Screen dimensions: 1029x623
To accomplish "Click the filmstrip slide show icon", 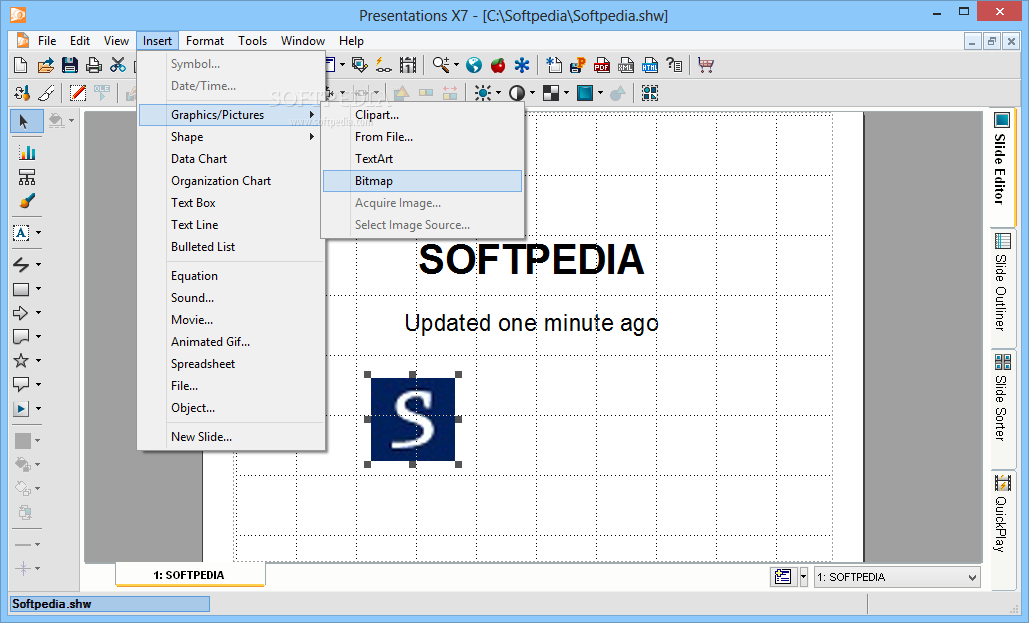I will 408,65.
